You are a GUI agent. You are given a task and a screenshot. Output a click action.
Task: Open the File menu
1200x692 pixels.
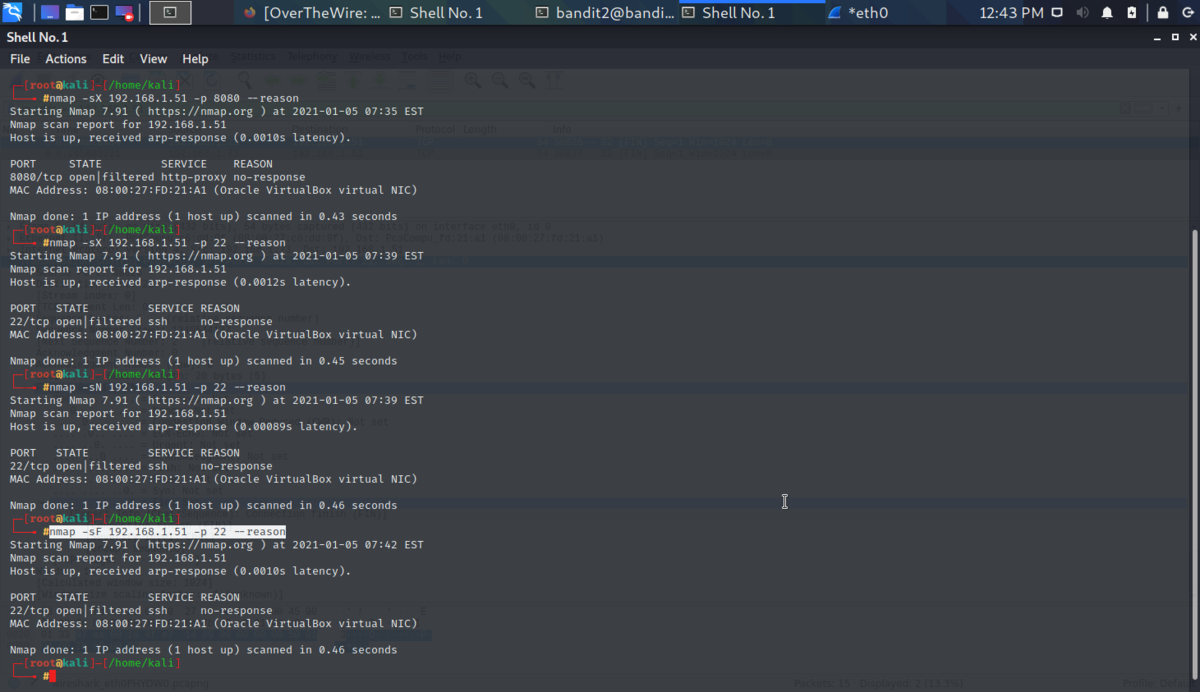pos(20,59)
